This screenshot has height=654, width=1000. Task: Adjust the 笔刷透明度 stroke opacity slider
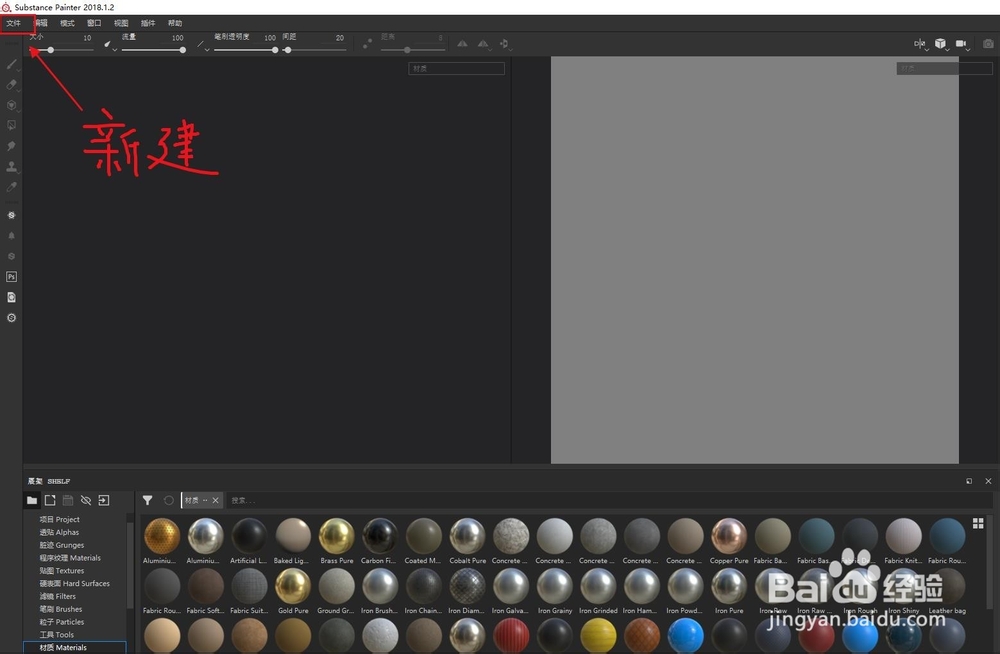246,50
